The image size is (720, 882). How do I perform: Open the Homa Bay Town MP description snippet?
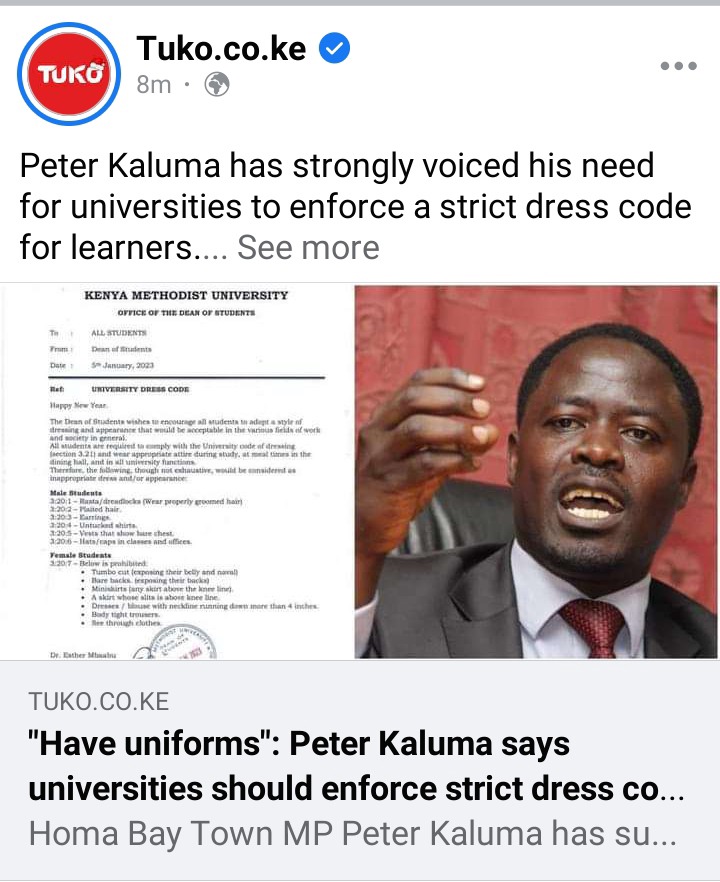point(352,833)
